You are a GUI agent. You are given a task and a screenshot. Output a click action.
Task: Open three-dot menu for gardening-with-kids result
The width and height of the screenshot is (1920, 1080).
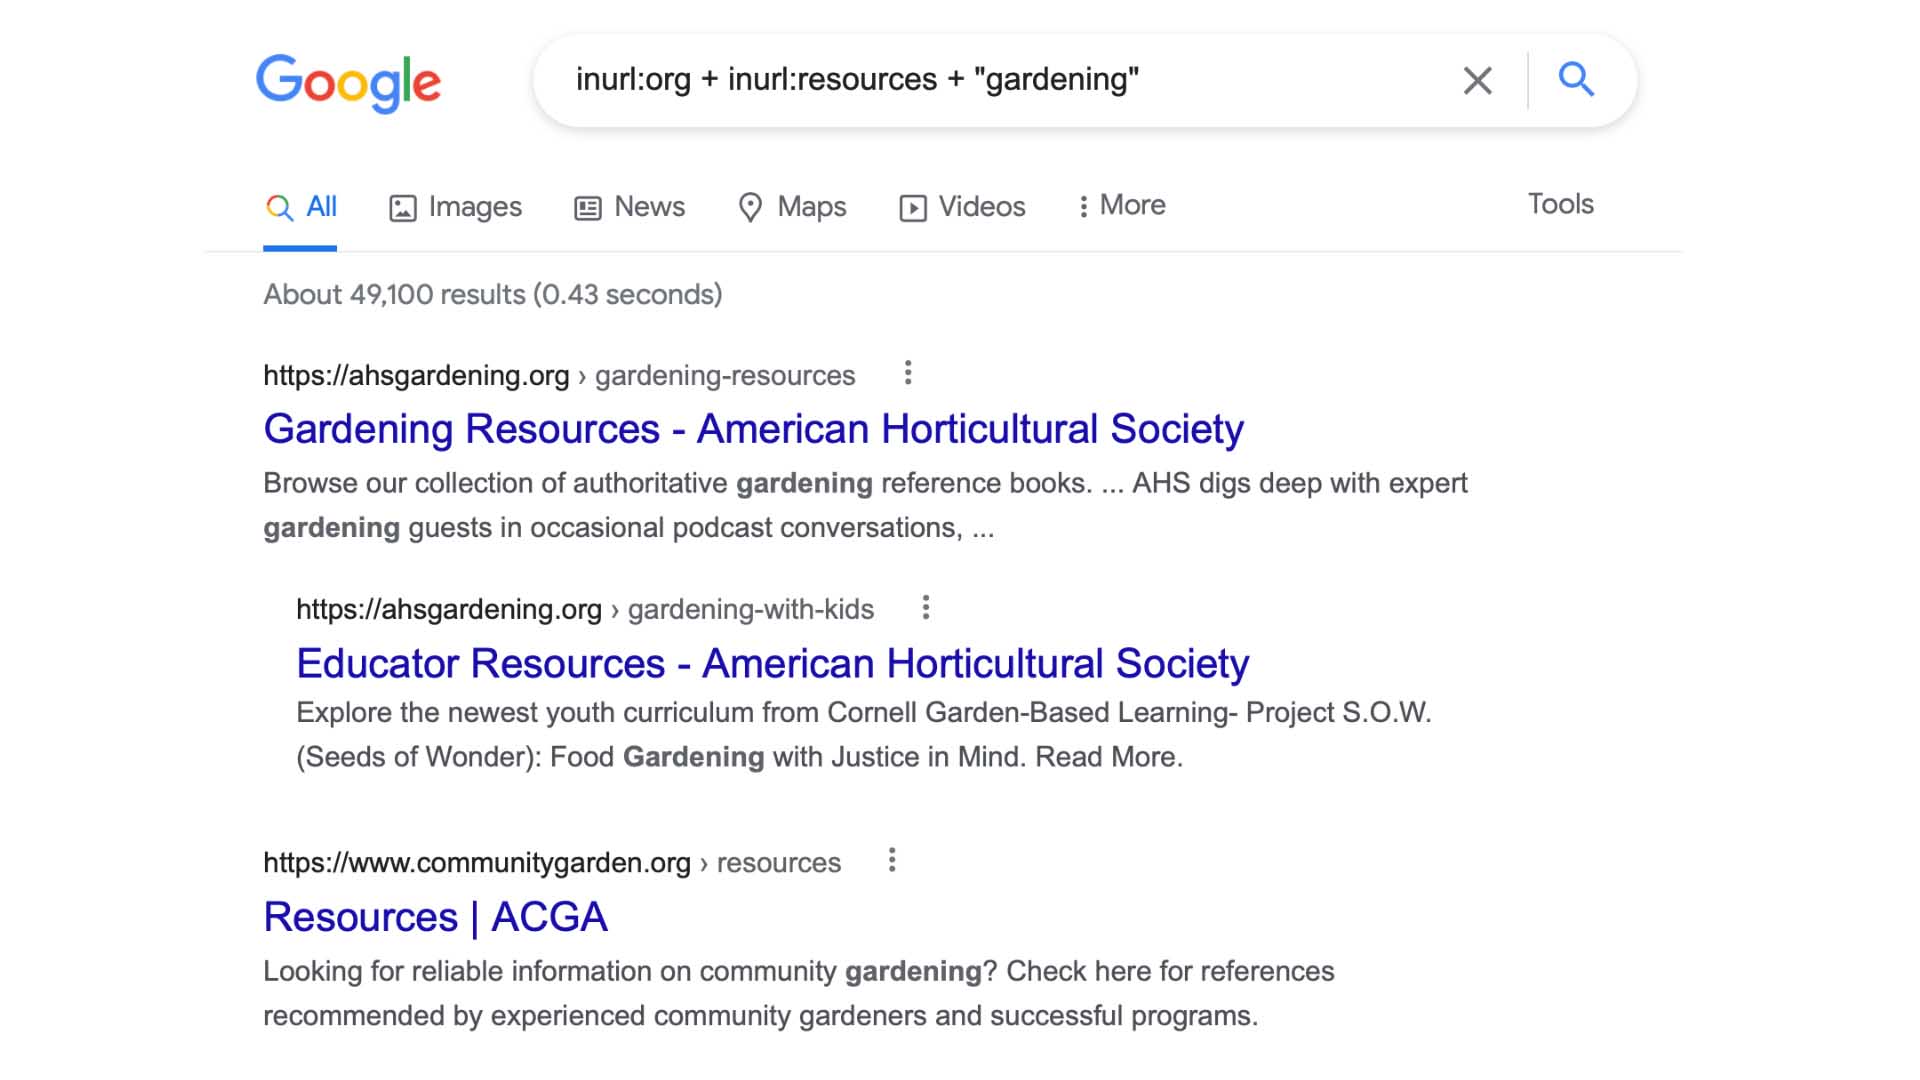[926, 607]
